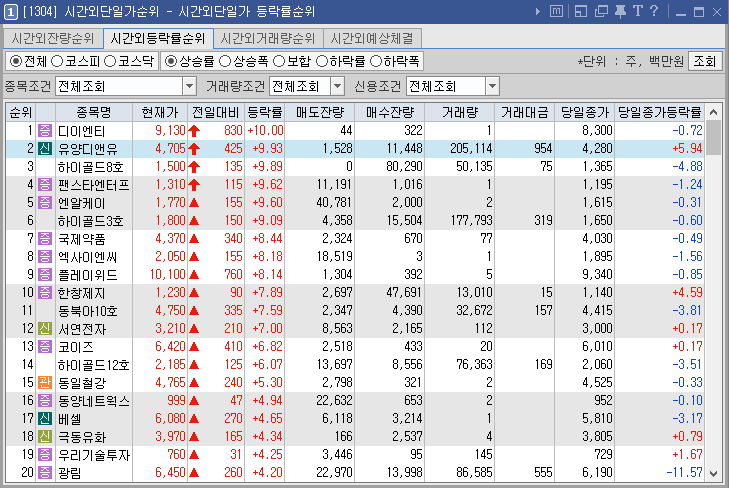
Task: Click the 증 badge beside 동양네트웍스
Action: tap(45, 401)
